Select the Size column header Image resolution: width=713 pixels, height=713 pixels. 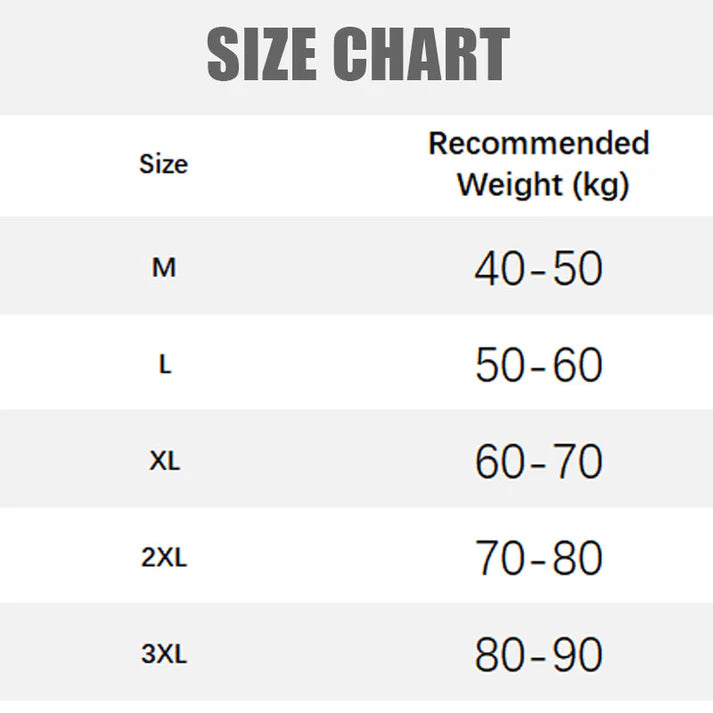tap(163, 164)
